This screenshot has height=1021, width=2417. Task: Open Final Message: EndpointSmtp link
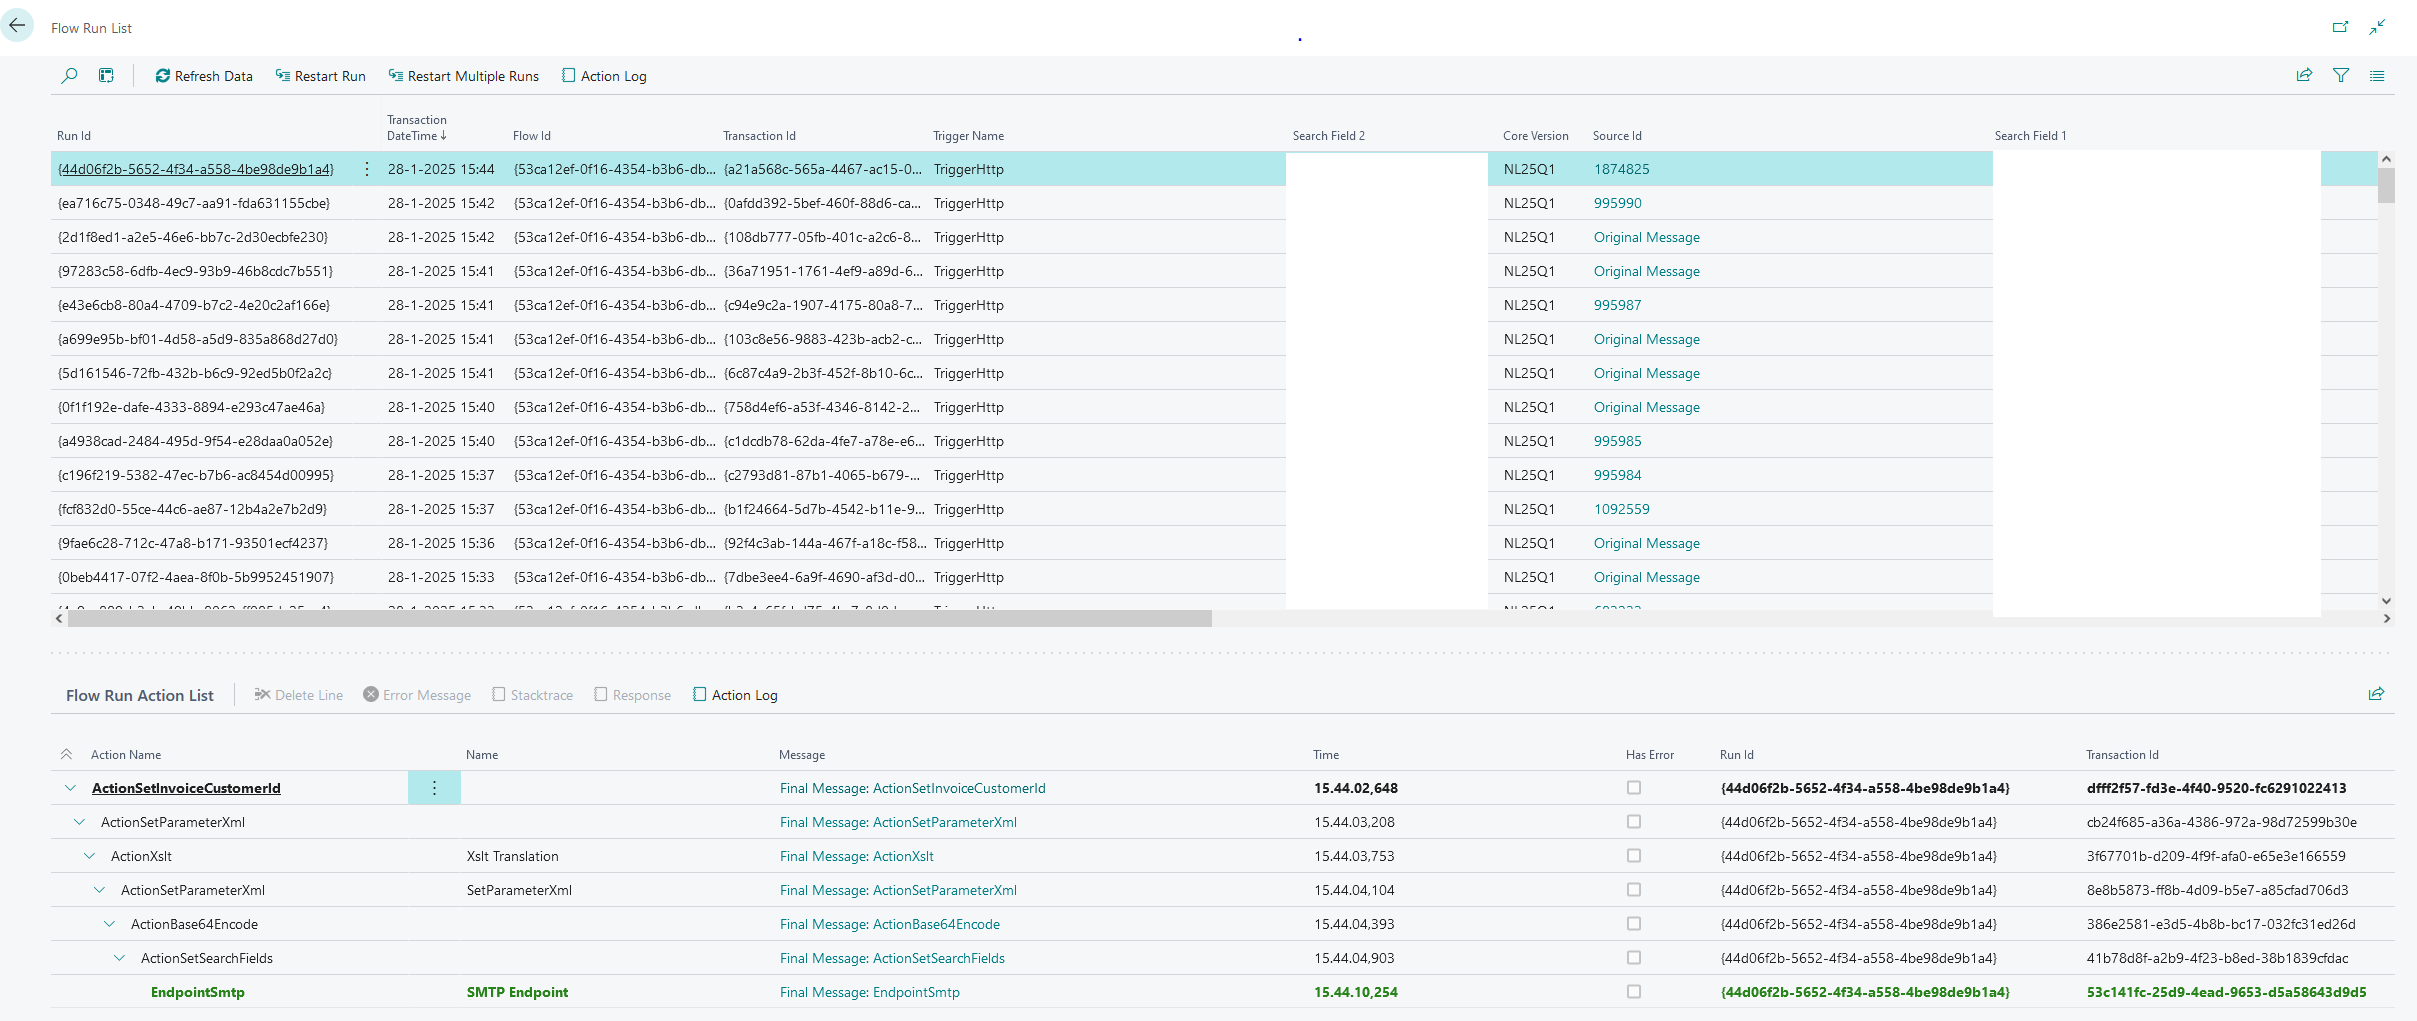pos(869,992)
